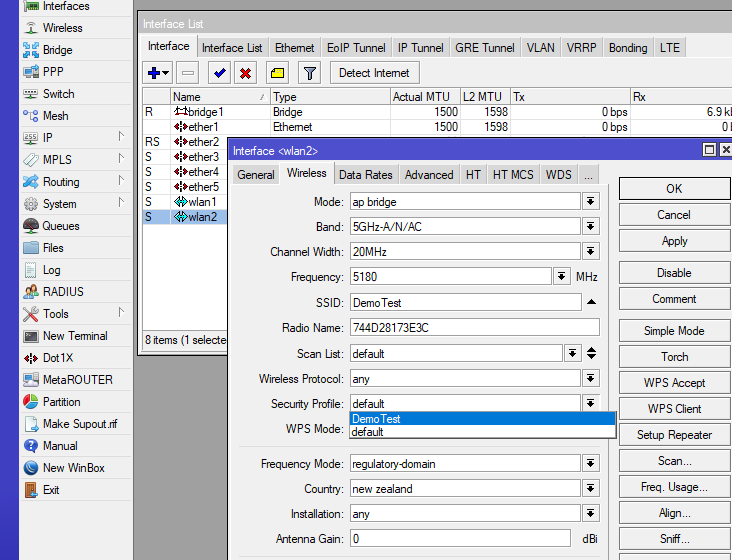Click the blue plus add interface icon
732x560 pixels.
(153, 73)
